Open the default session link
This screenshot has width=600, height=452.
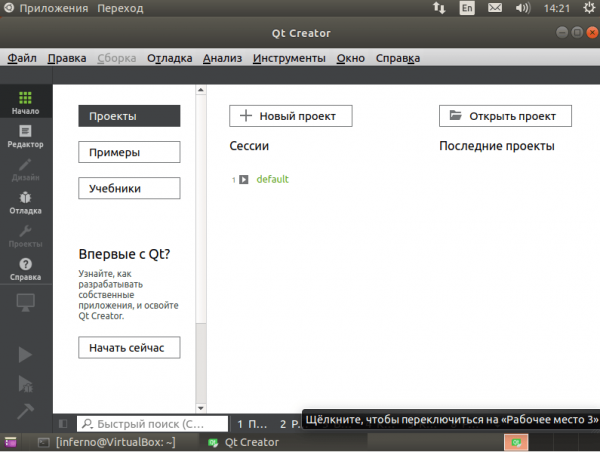click(272, 179)
